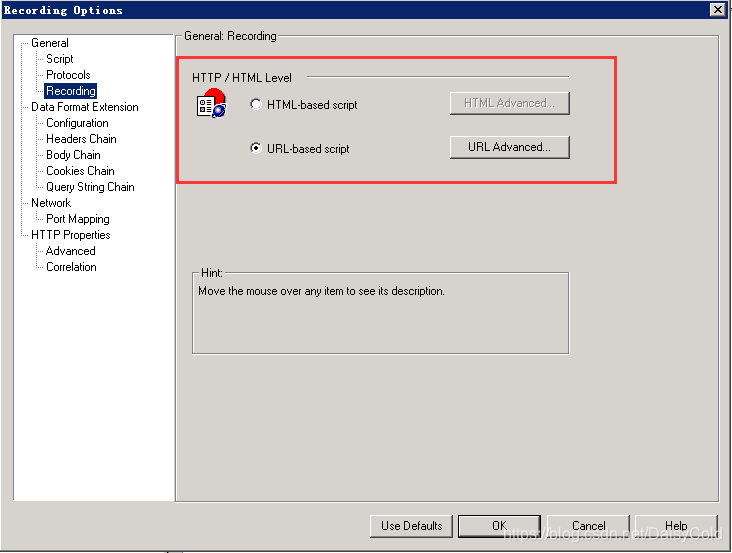This screenshot has width=732, height=553.
Task: Open Help for recording options
Action: [x=676, y=526]
